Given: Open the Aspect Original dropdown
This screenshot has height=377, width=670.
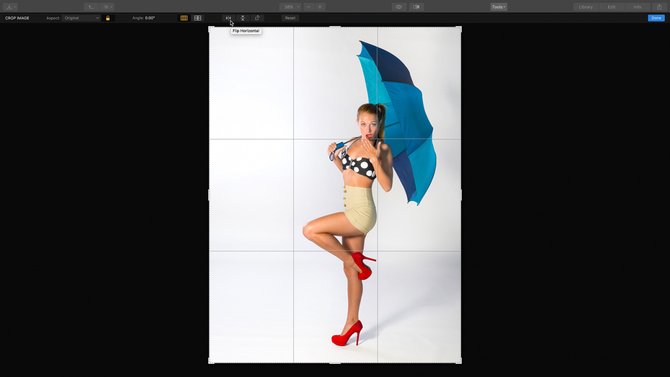Looking at the screenshot, I should pos(81,18).
